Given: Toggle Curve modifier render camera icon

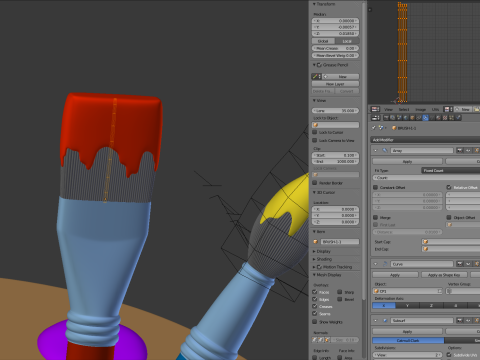Looking at the screenshot, I should (x=460, y=264).
